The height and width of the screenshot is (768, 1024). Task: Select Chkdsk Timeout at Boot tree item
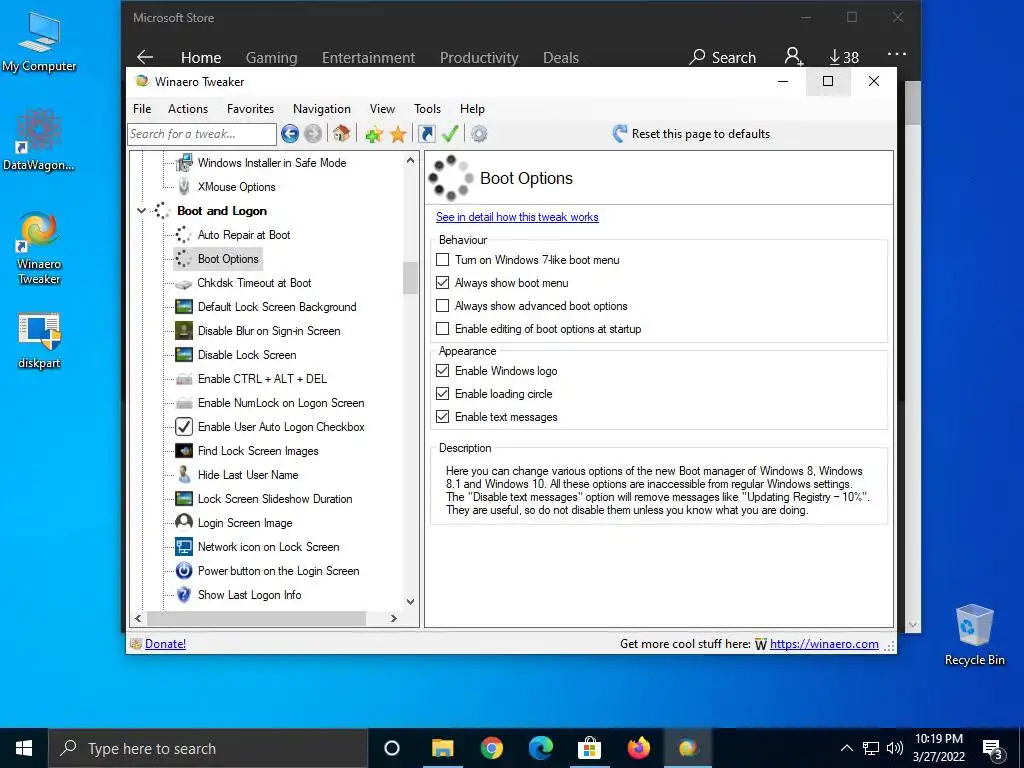[254, 283]
